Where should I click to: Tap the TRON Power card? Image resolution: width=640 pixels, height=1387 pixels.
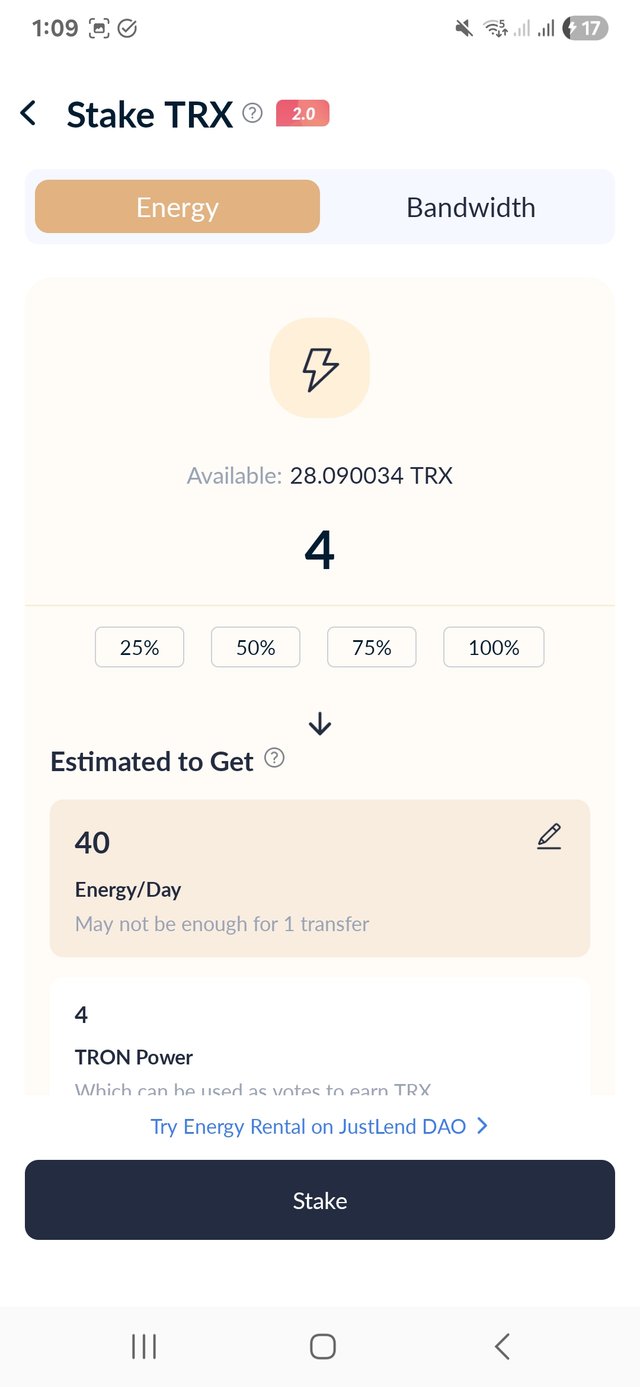320,1040
